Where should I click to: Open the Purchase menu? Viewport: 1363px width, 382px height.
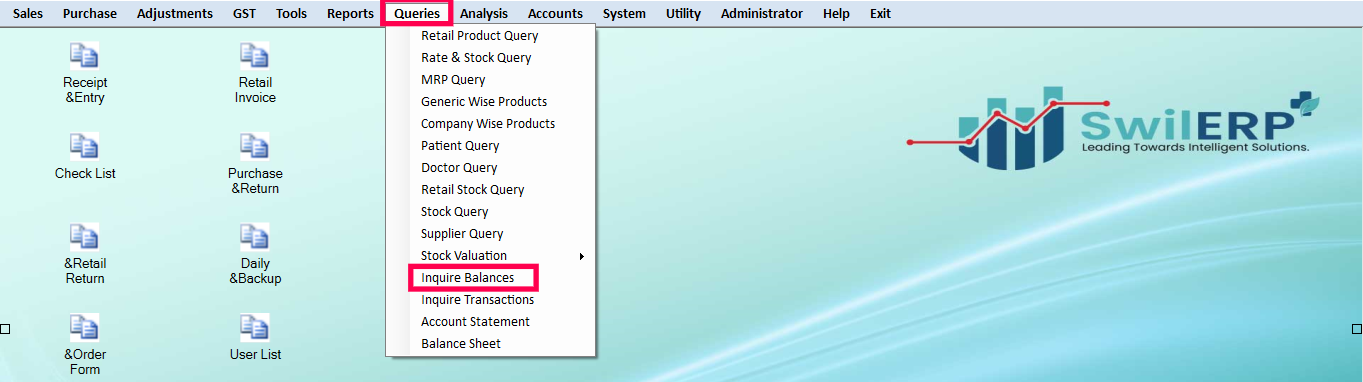click(x=90, y=14)
